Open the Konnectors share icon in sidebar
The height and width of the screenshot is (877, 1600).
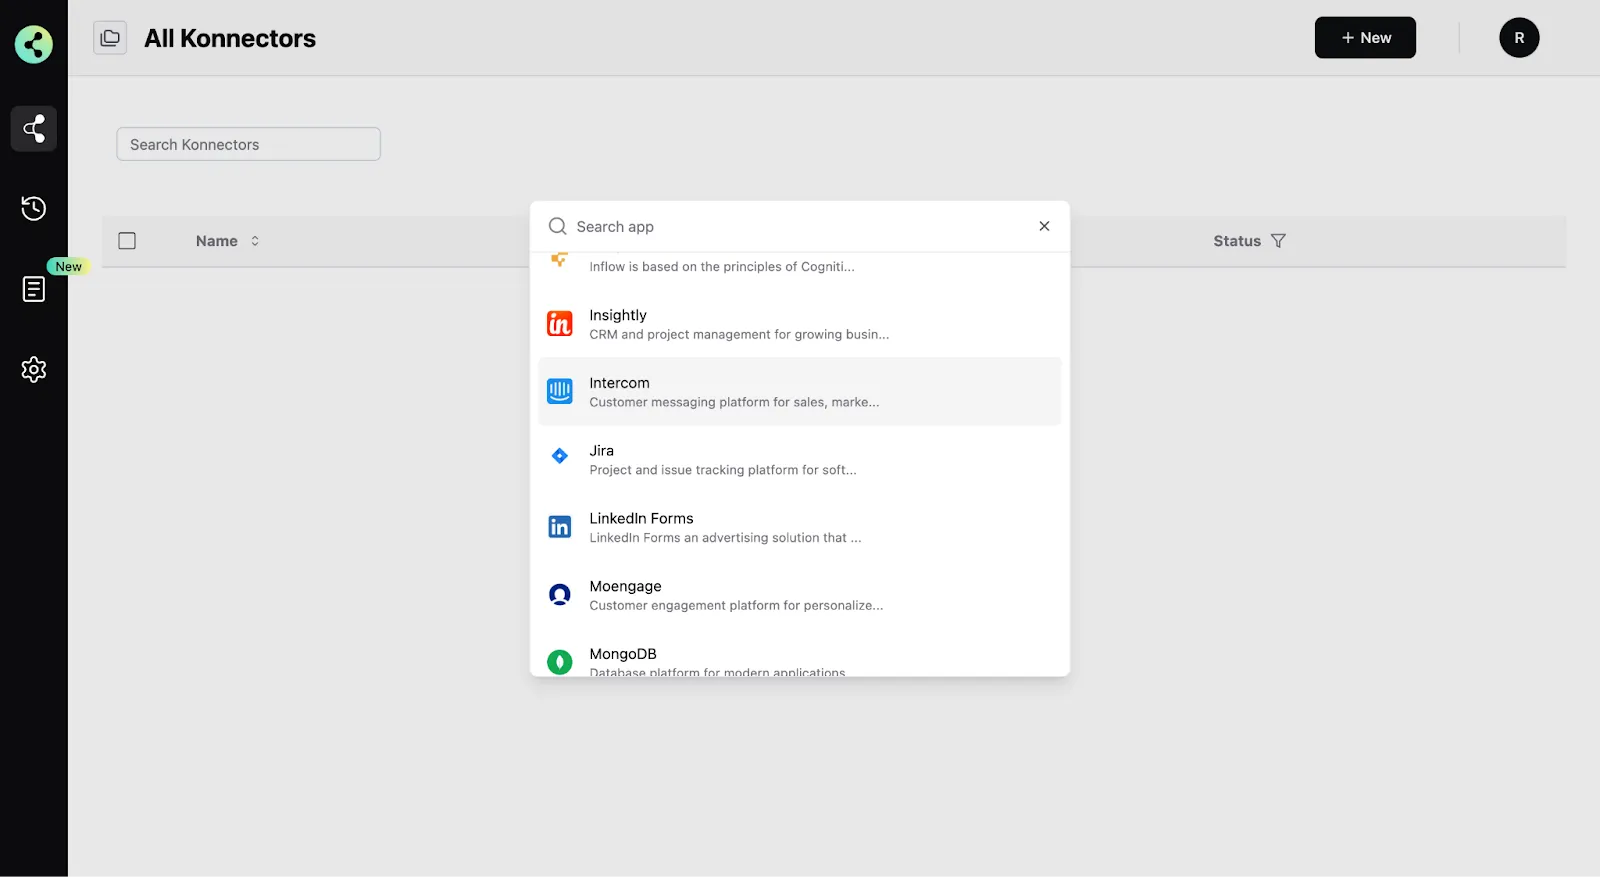34,128
